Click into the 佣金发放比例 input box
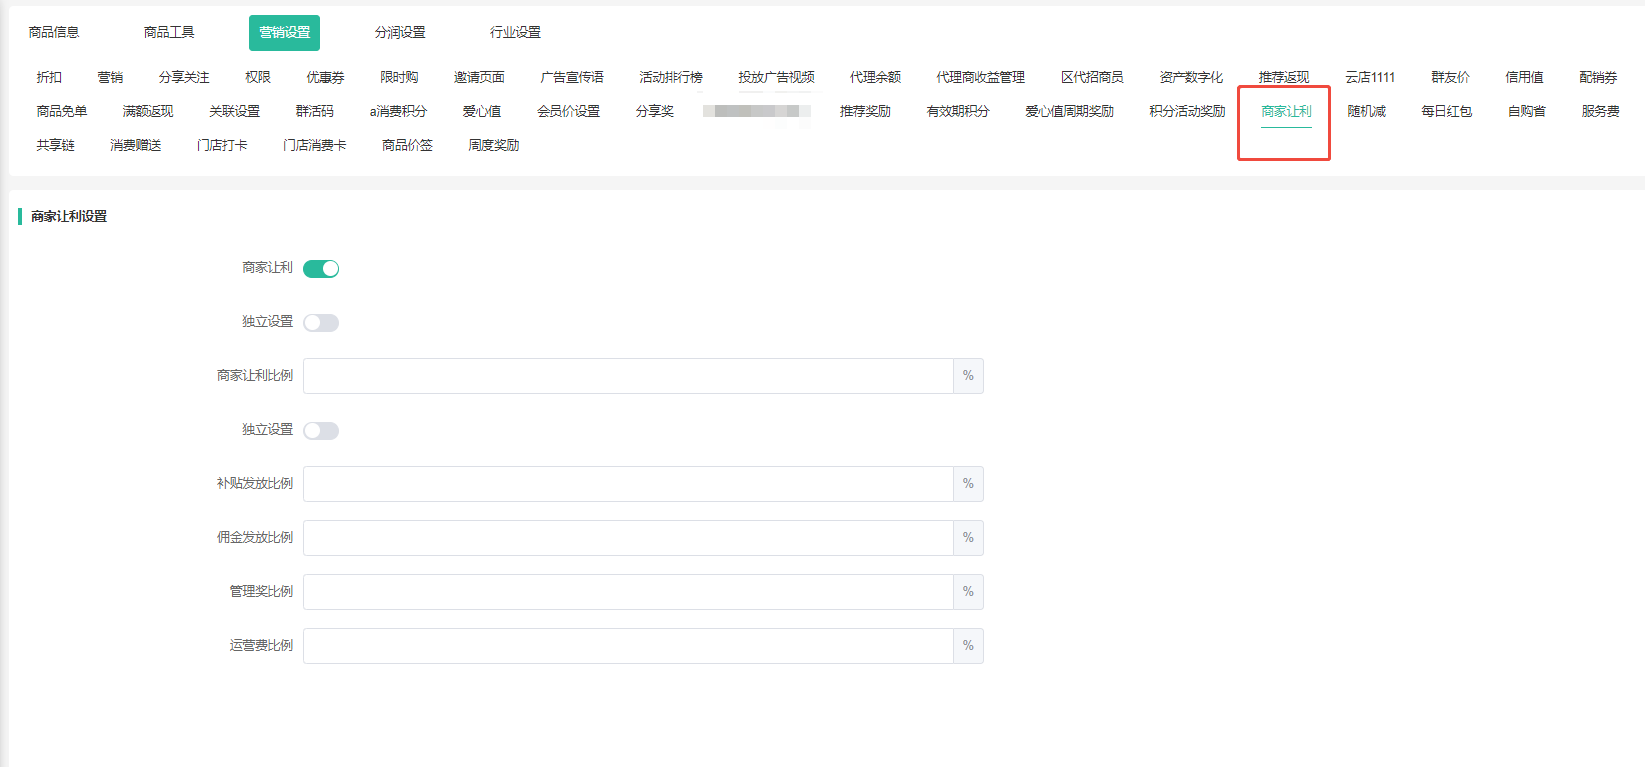Image resolution: width=1645 pixels, height=767 pixels. tap(628, 538)
